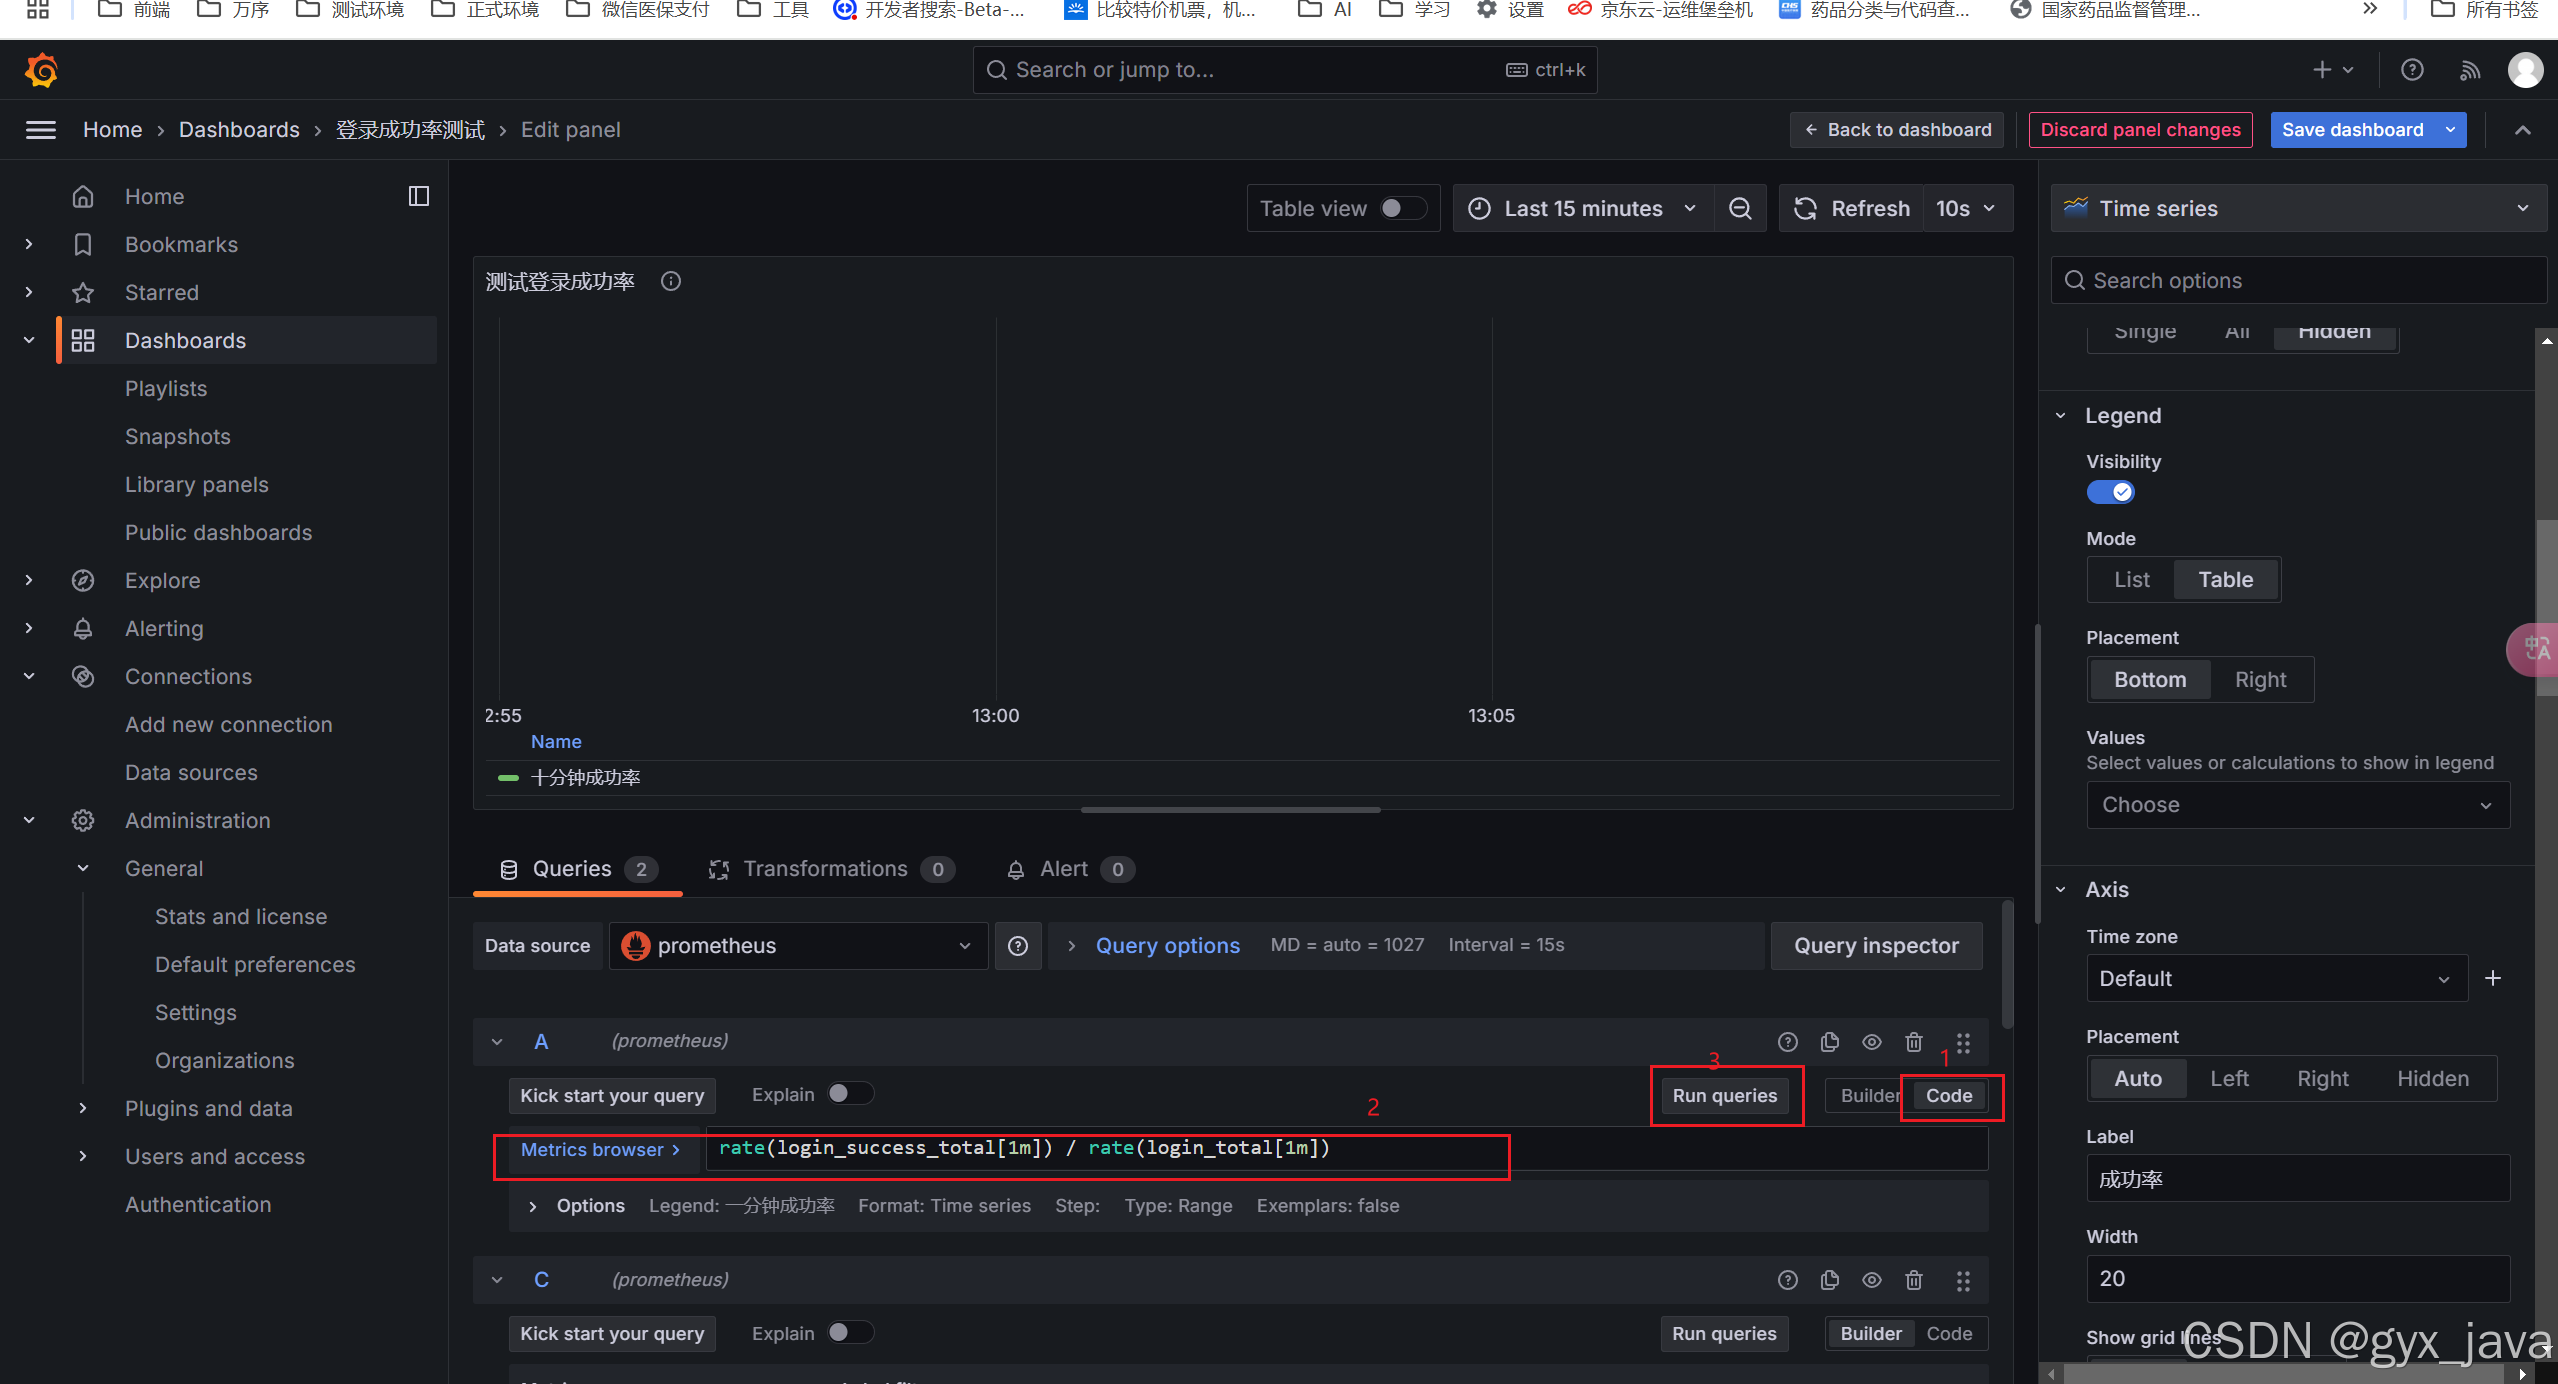Click panel description info icon
The width and height of the screenshot is (2558, 1384).
click(x=671, y=282)
